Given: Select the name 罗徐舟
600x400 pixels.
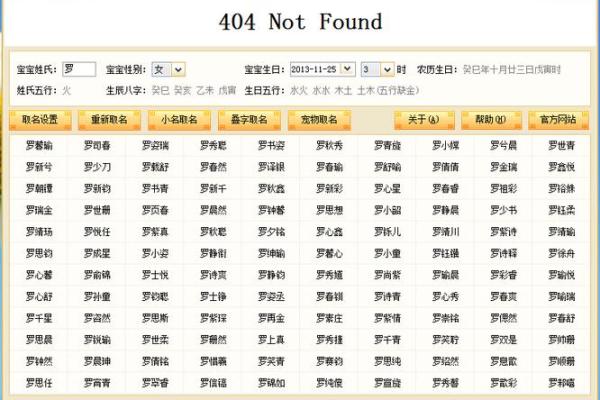Looking at the screenshot, I should pos(561,253).
